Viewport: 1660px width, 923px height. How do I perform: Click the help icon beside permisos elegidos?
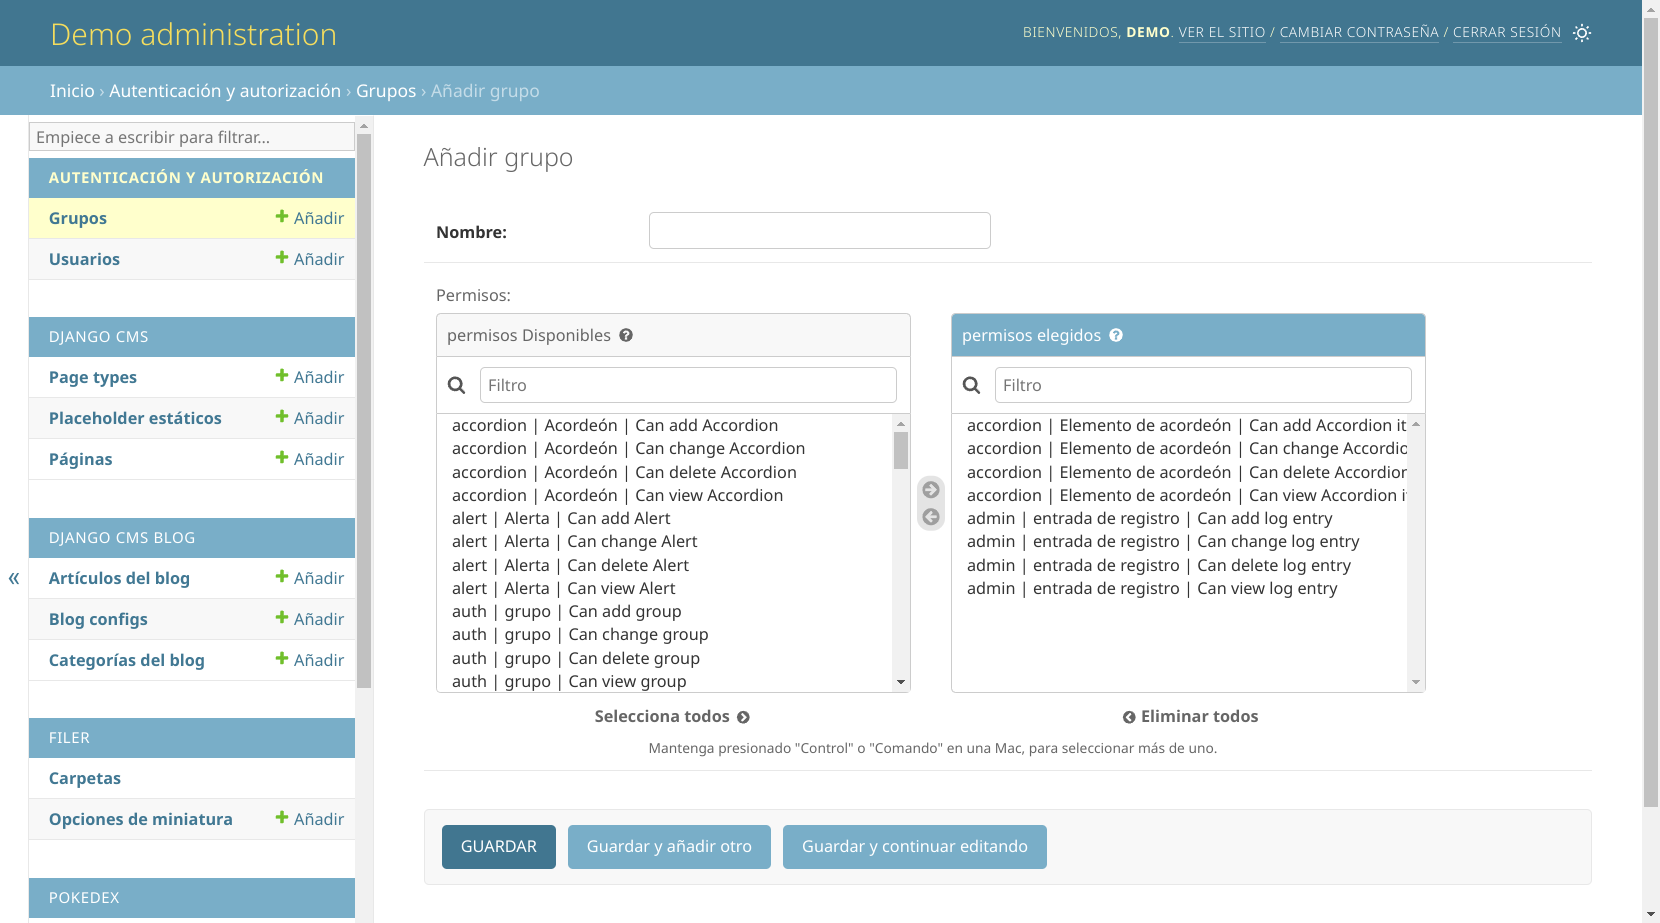coord(1116,335)
